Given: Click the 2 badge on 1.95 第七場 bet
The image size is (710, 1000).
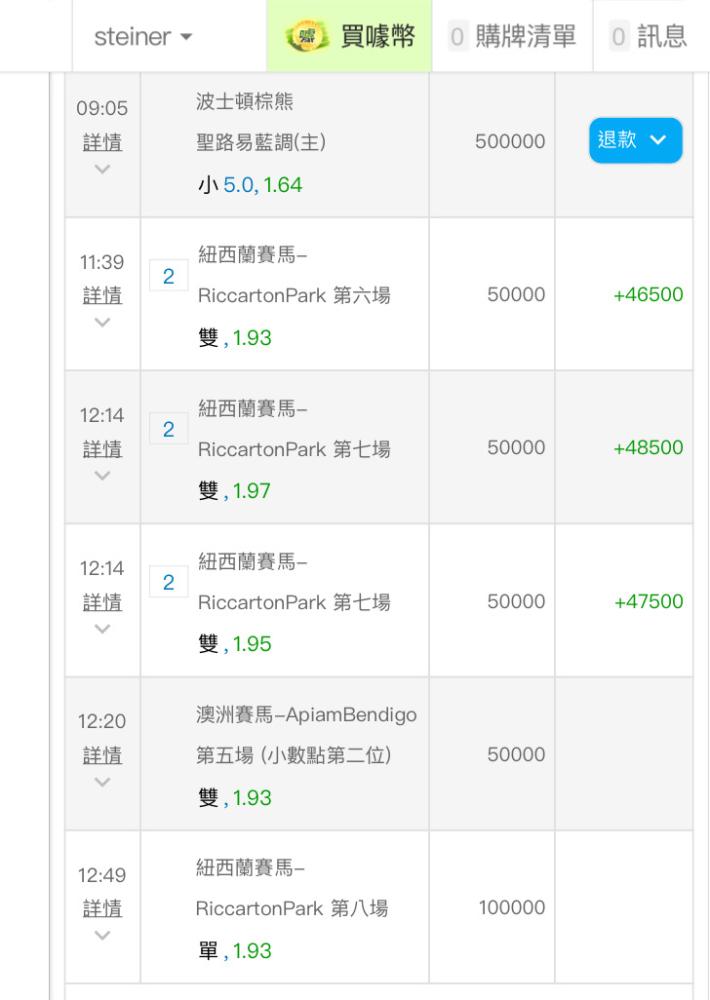Looking at the screenshot, I should (x=169, y=583).
